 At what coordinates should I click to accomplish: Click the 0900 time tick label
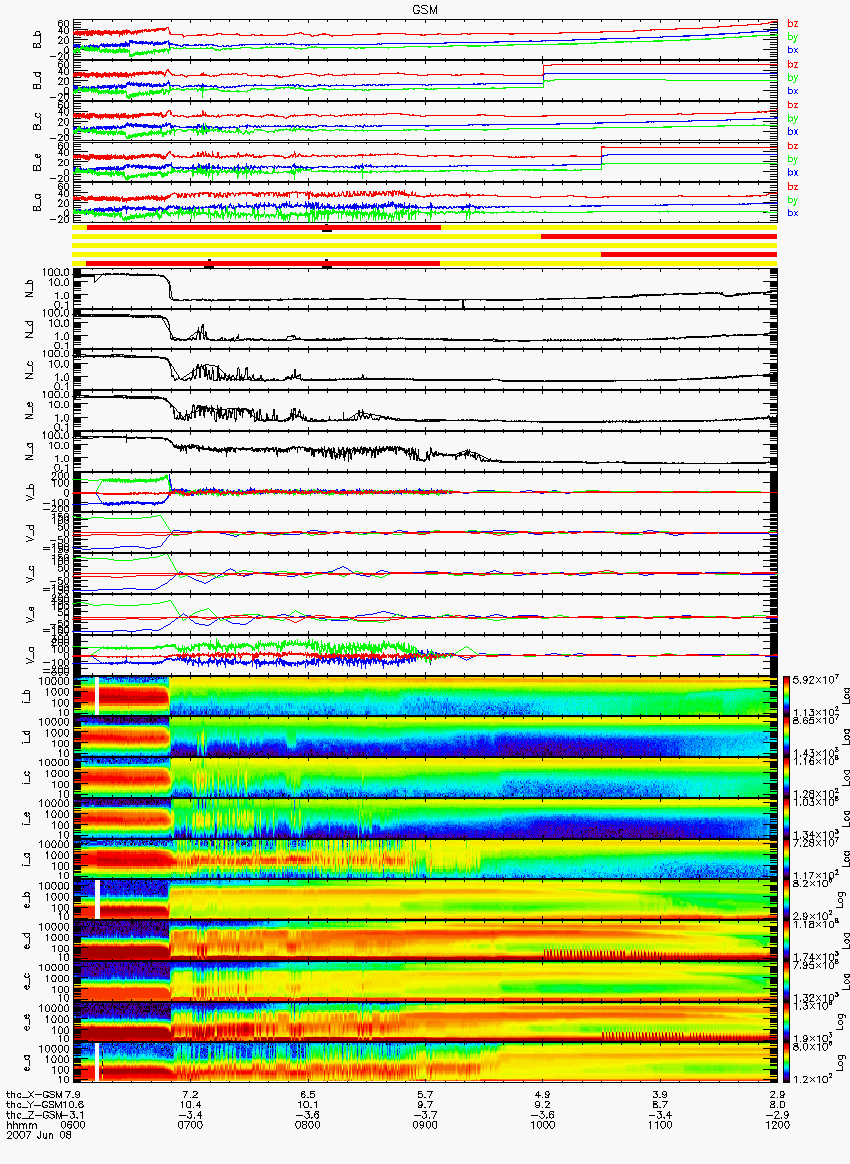(x=425, y=1125)
